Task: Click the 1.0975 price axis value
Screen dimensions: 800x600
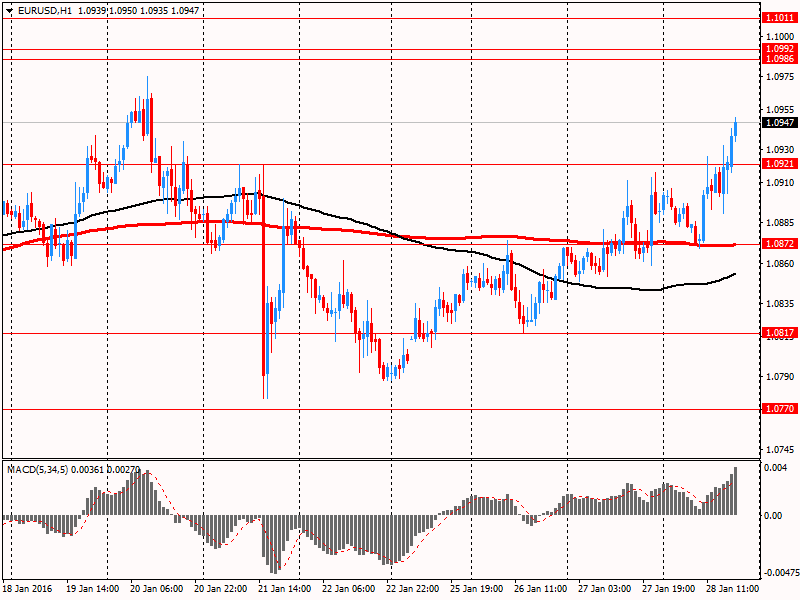Action: pos(779,76)
